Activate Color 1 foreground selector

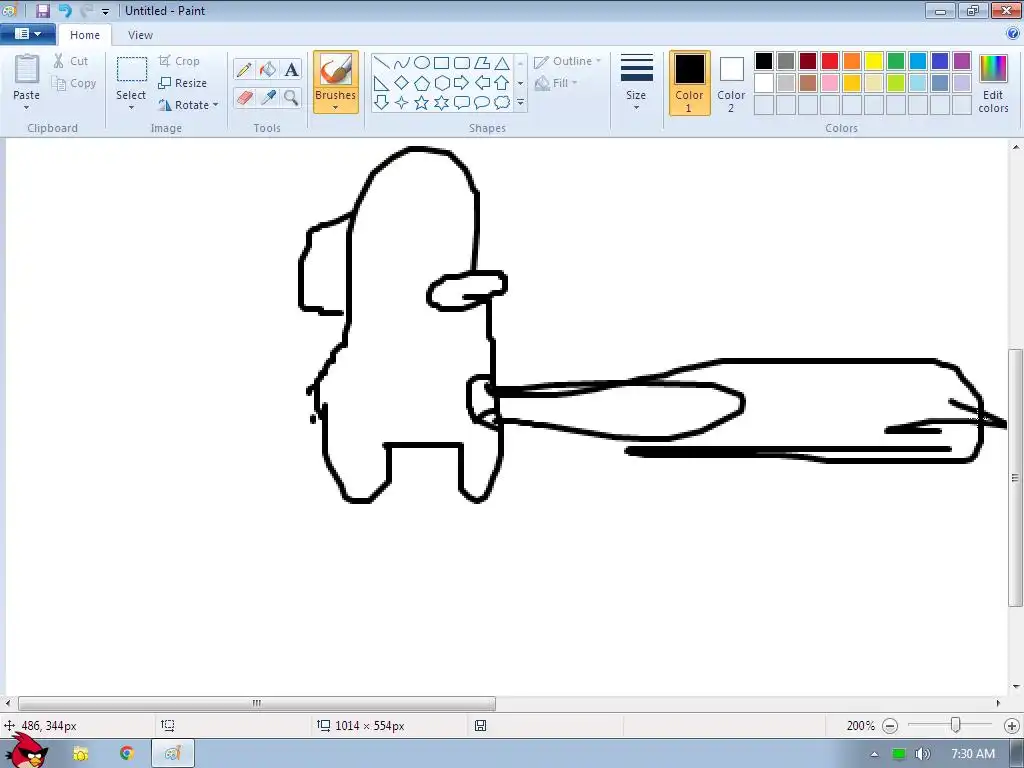pos(690,83)
